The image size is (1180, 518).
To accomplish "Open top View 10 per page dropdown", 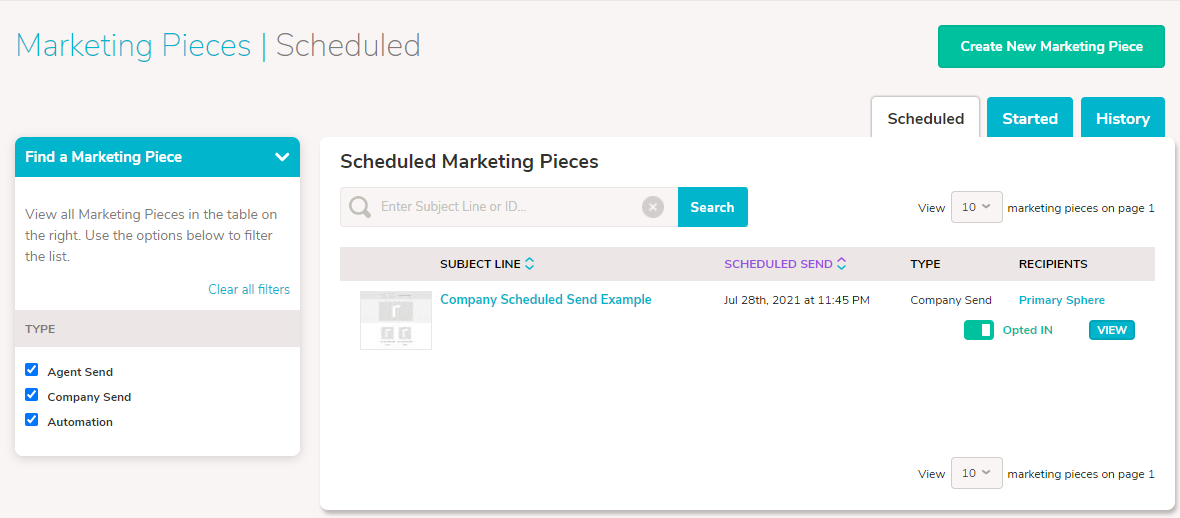I will [x=977, y=207].
